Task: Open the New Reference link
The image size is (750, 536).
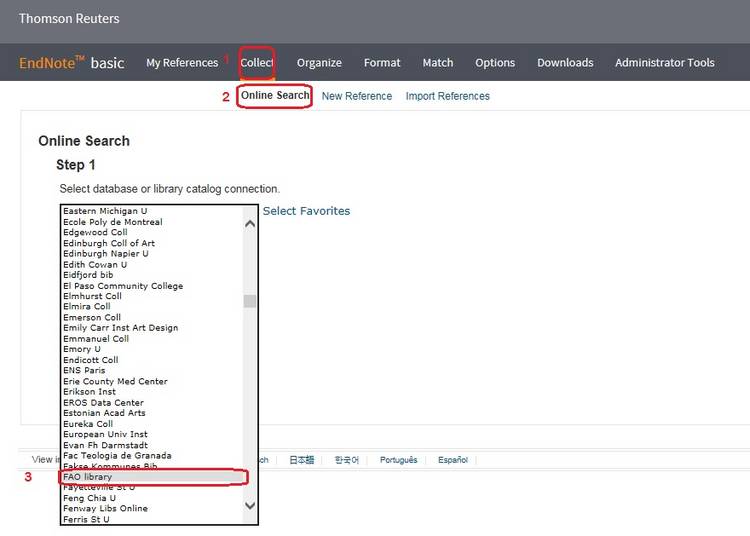Action: click(357, 96)
